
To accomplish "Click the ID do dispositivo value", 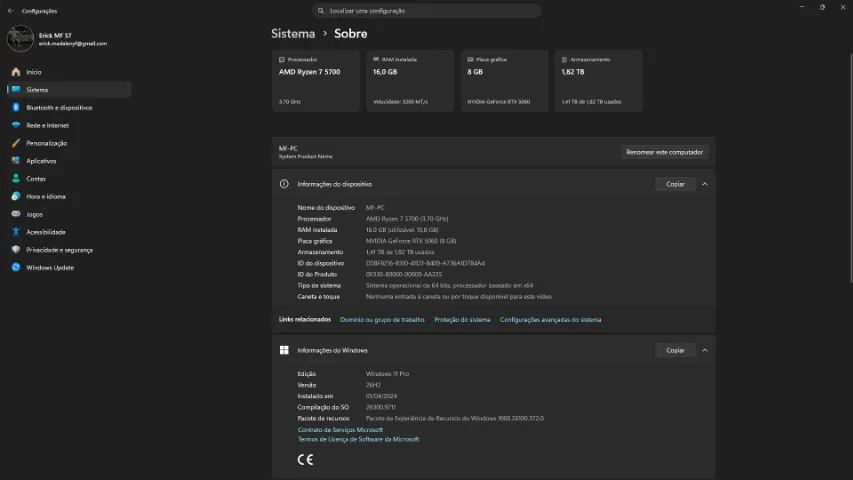I will (425, 263).
